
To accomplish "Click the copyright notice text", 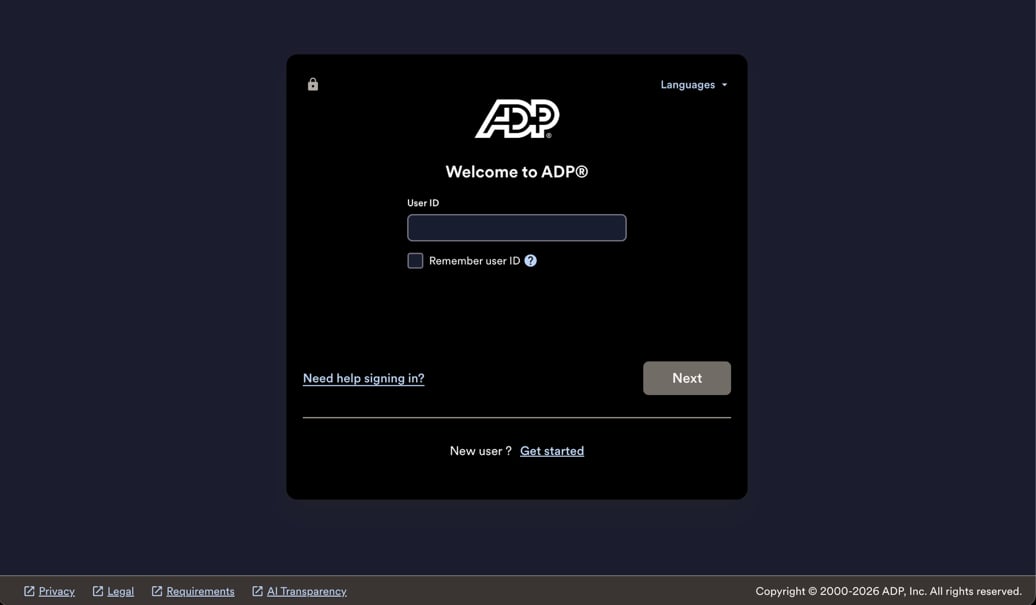I will click(x=889, y=591).
